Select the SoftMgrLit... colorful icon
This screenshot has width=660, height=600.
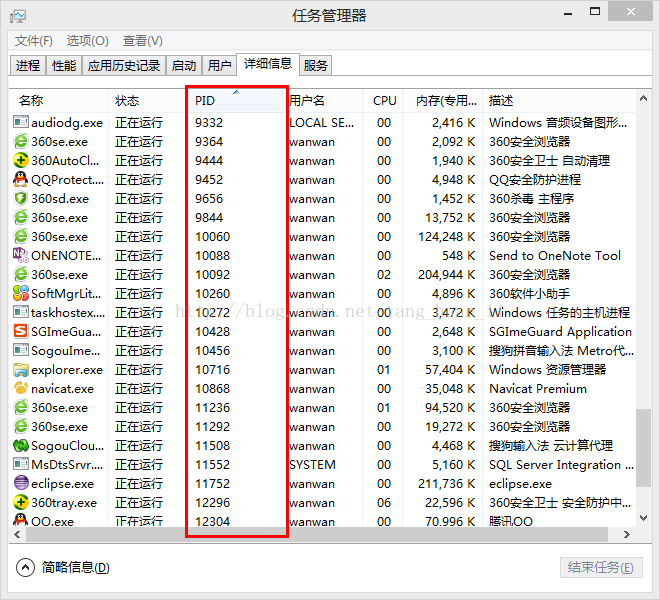[21, 293]
